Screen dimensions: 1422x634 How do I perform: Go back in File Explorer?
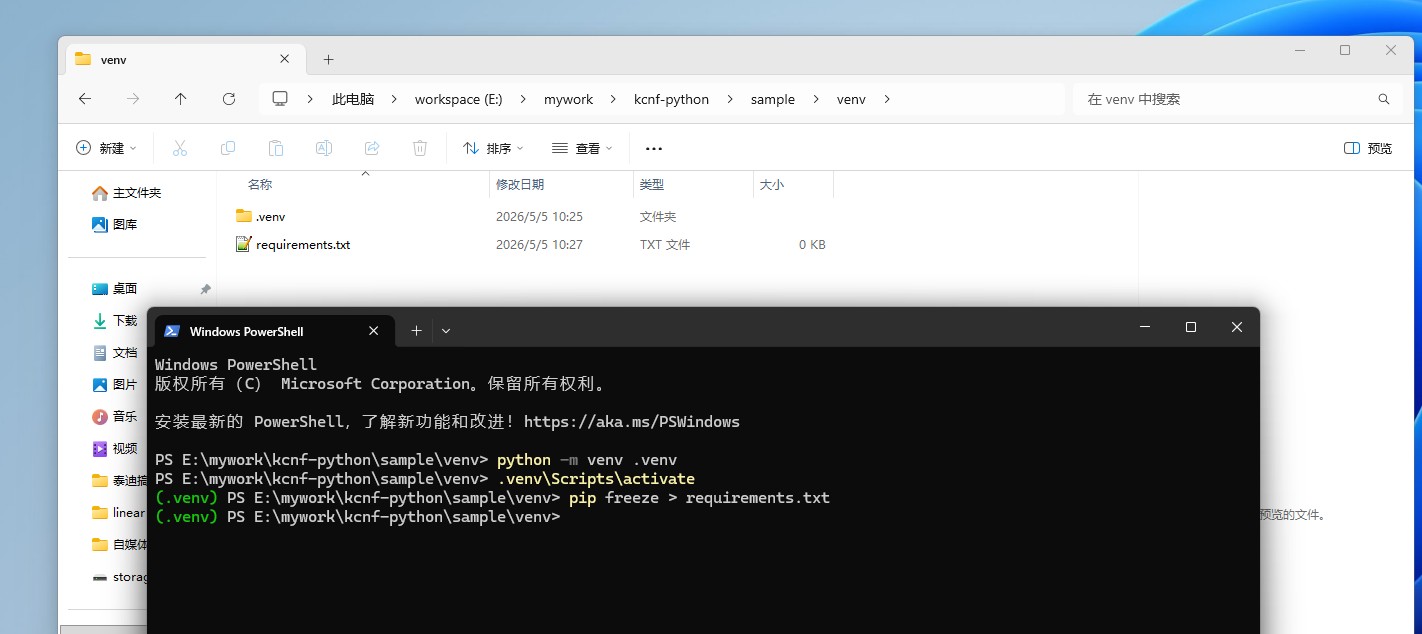coord(85,99)
